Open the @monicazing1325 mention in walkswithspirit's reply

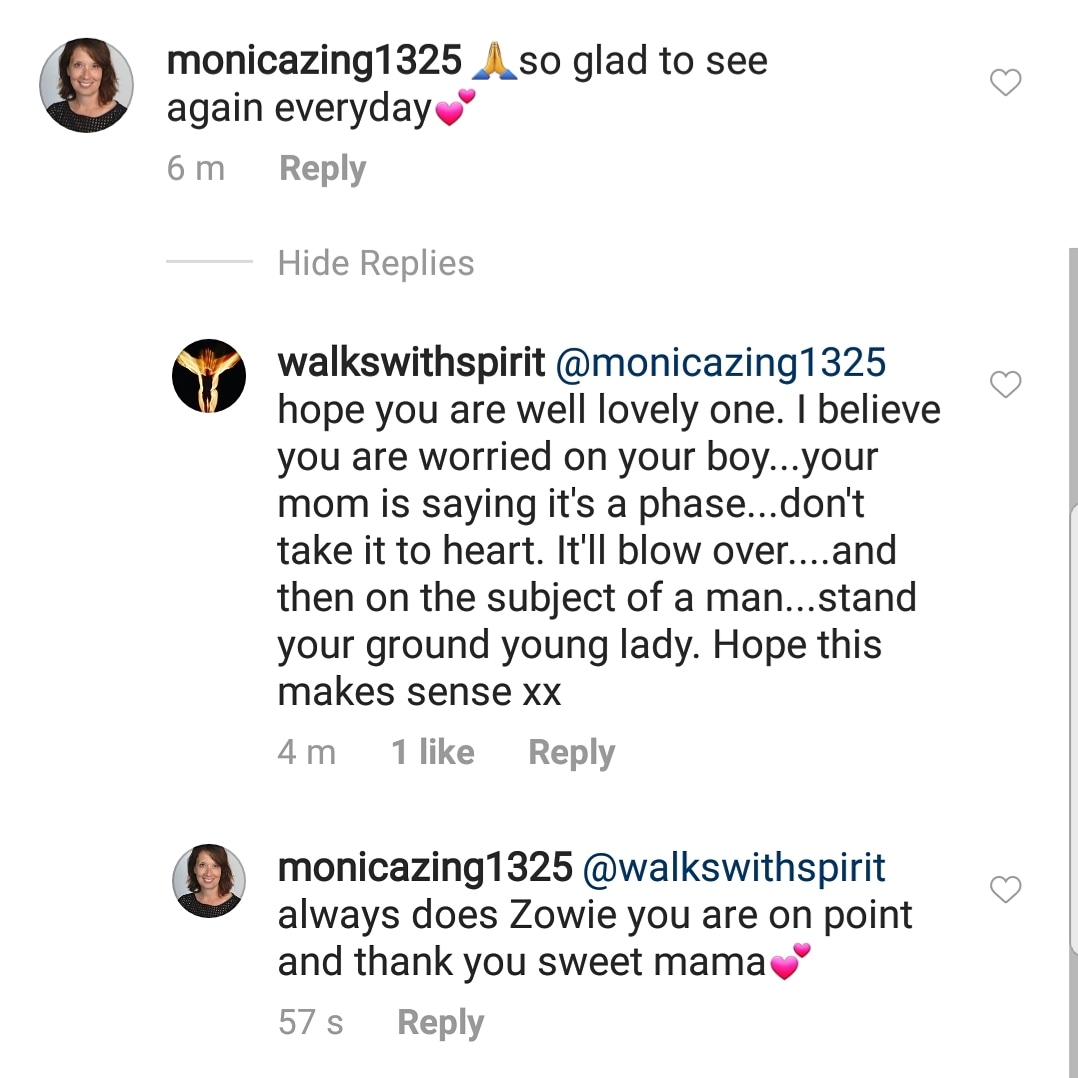(x=720, y=362)
